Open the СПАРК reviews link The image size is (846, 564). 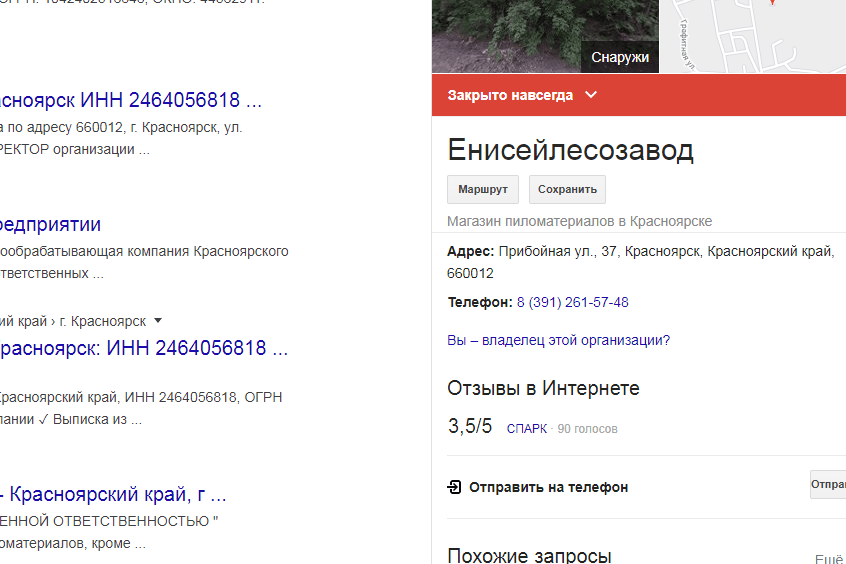tap(527, 429)
